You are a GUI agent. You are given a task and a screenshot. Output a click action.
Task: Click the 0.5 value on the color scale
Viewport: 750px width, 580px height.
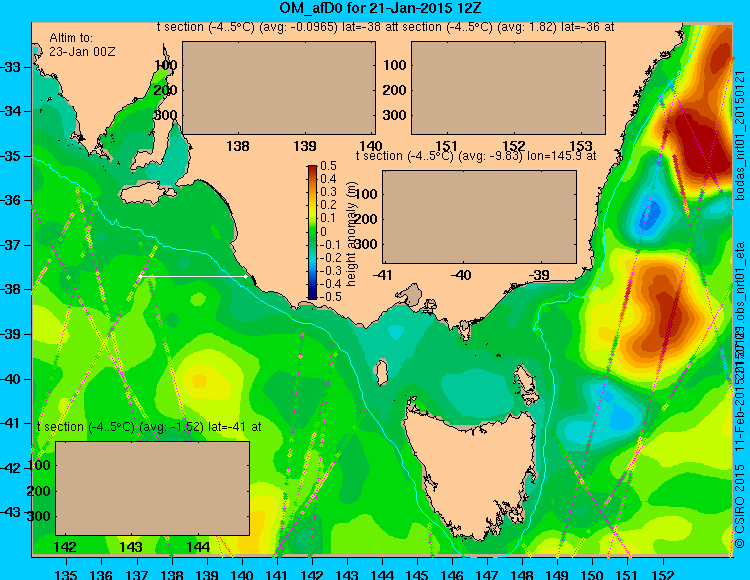click(329, 166)
